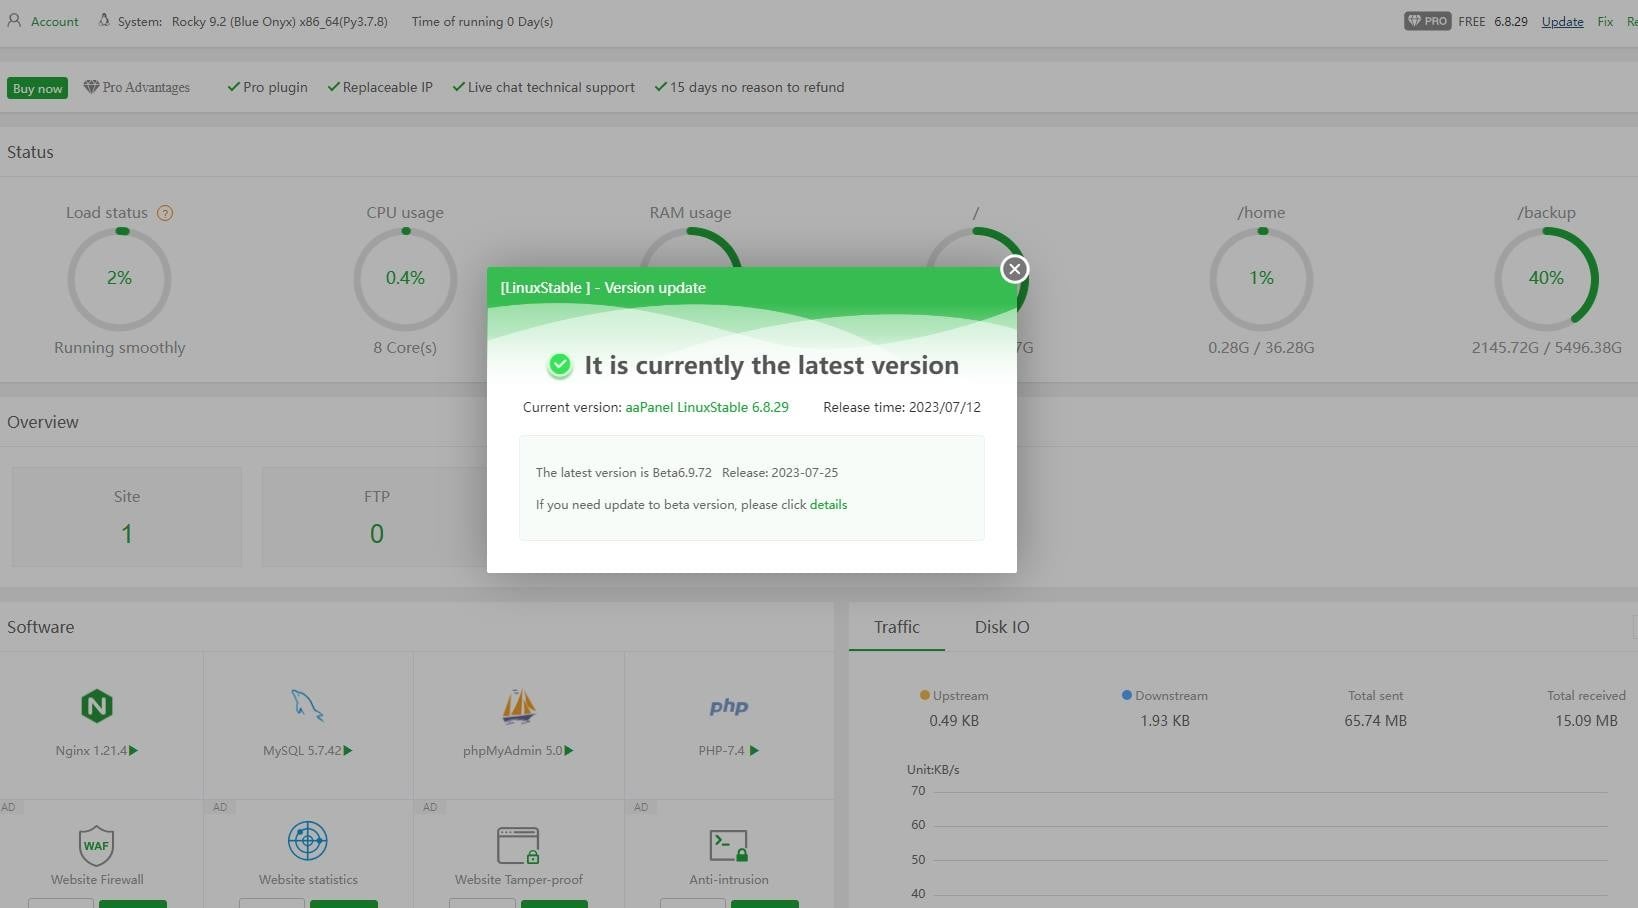The image size is (1638, 908).
Task: Click the Downstream blue legend dot
Action: [1127, 695]
